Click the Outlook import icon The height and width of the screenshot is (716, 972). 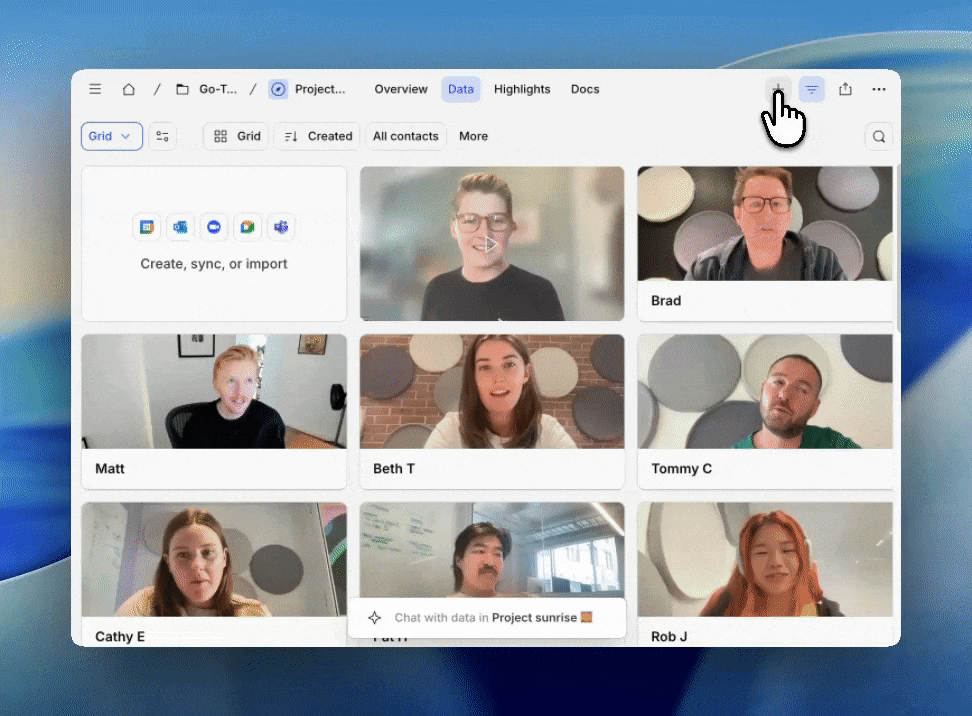[x=180, y=227]
